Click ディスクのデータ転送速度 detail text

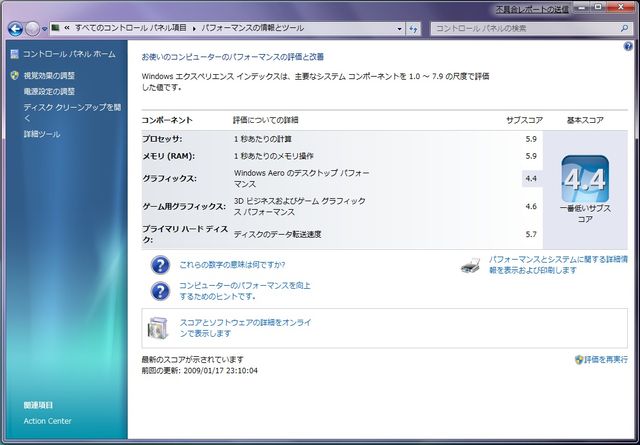coord(278,234)
